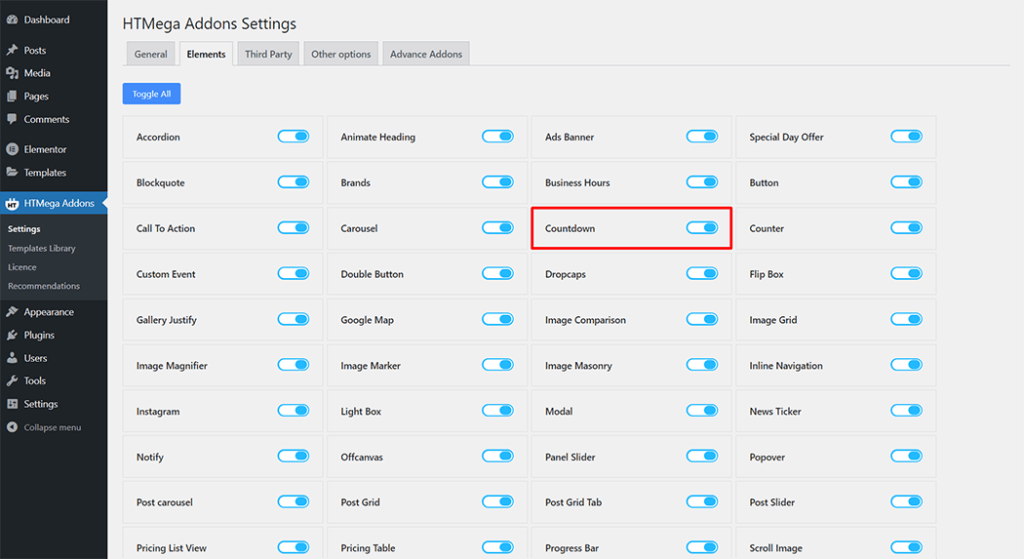The image size is (1024, 559).
Task: Click the Plugins plug icon
Action: pyautogui.click(x=12, y=335)
